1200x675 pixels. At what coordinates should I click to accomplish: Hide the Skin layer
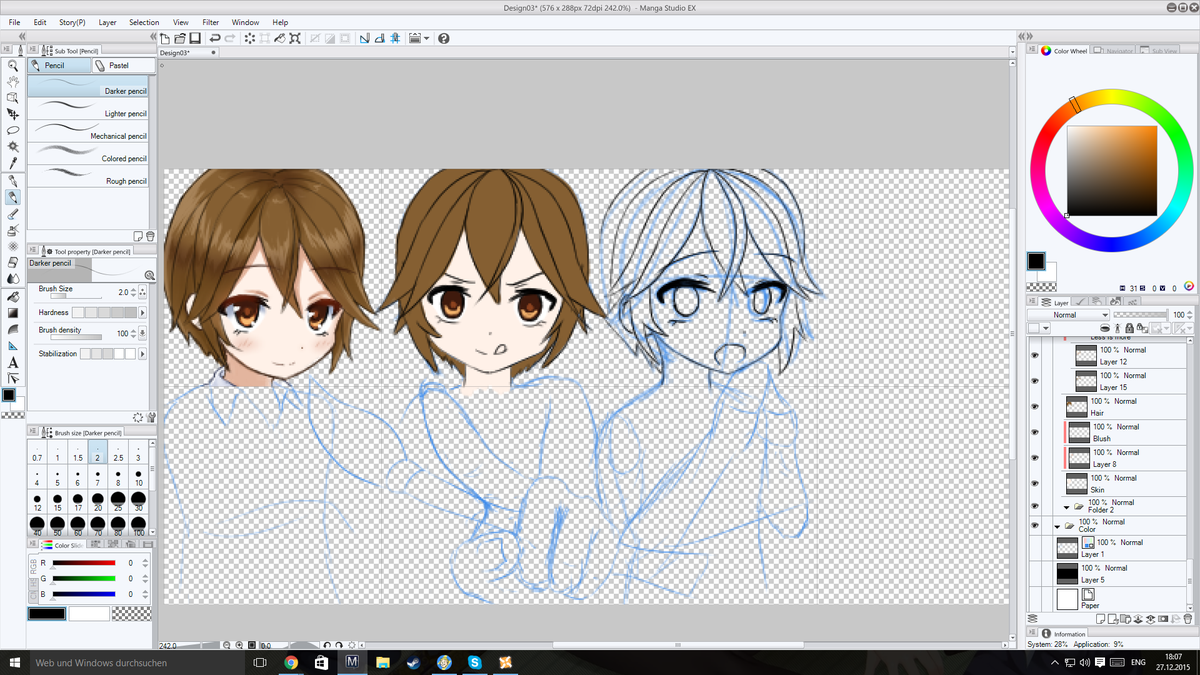click(1035, 484)
